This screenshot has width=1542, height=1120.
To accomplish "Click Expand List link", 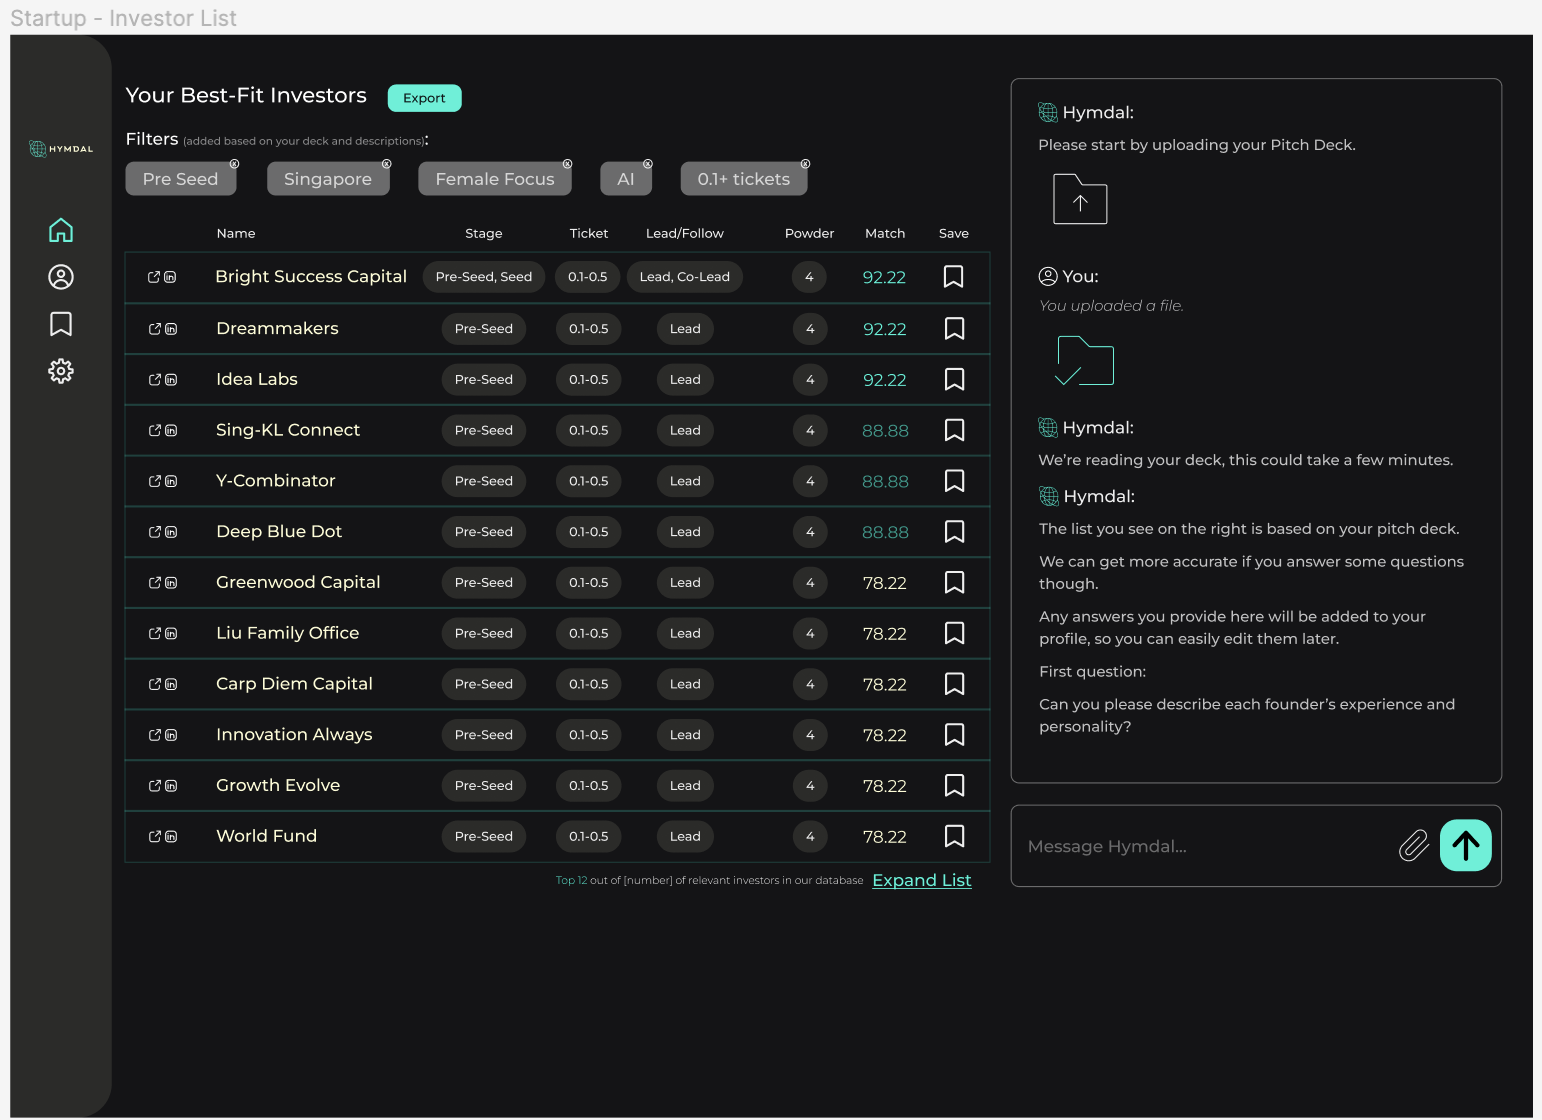I will (921, 880).
